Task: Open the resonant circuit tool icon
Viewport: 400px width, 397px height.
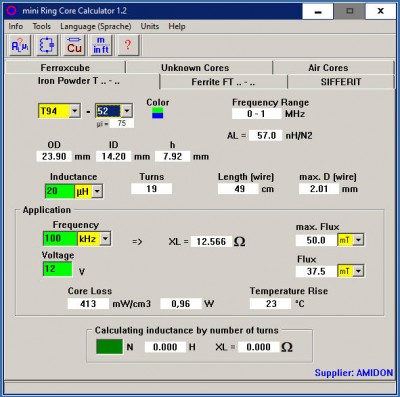Action: (x=47, y=45)
